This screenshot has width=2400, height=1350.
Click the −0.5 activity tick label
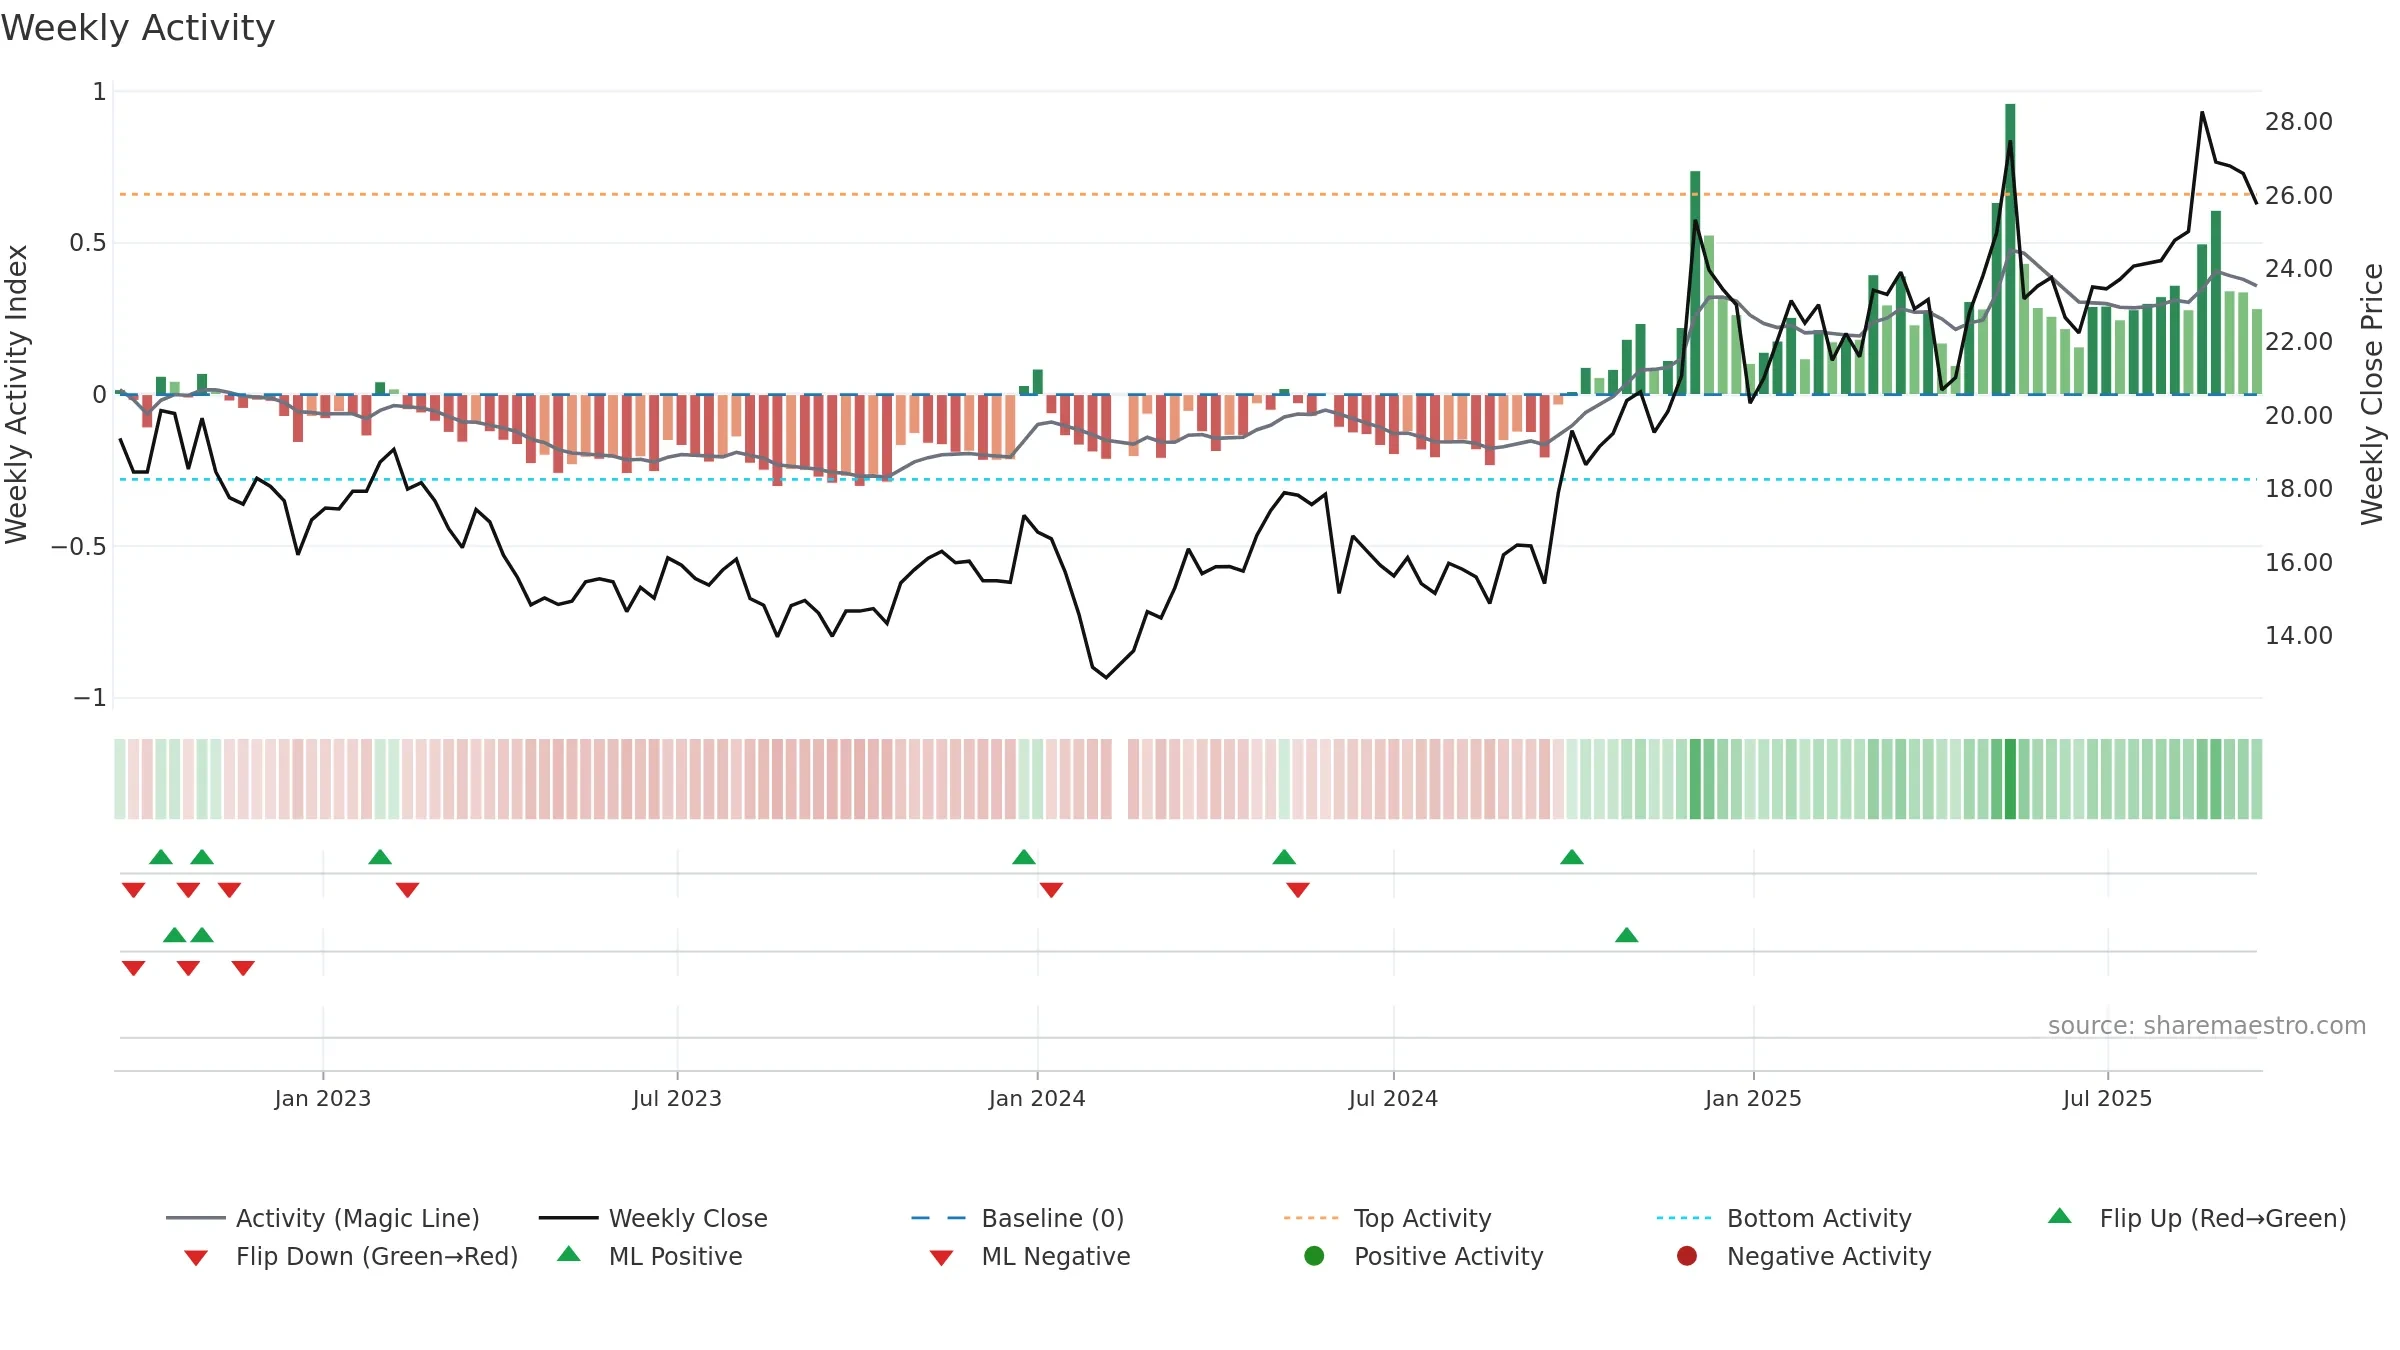(x=78, y=546)
